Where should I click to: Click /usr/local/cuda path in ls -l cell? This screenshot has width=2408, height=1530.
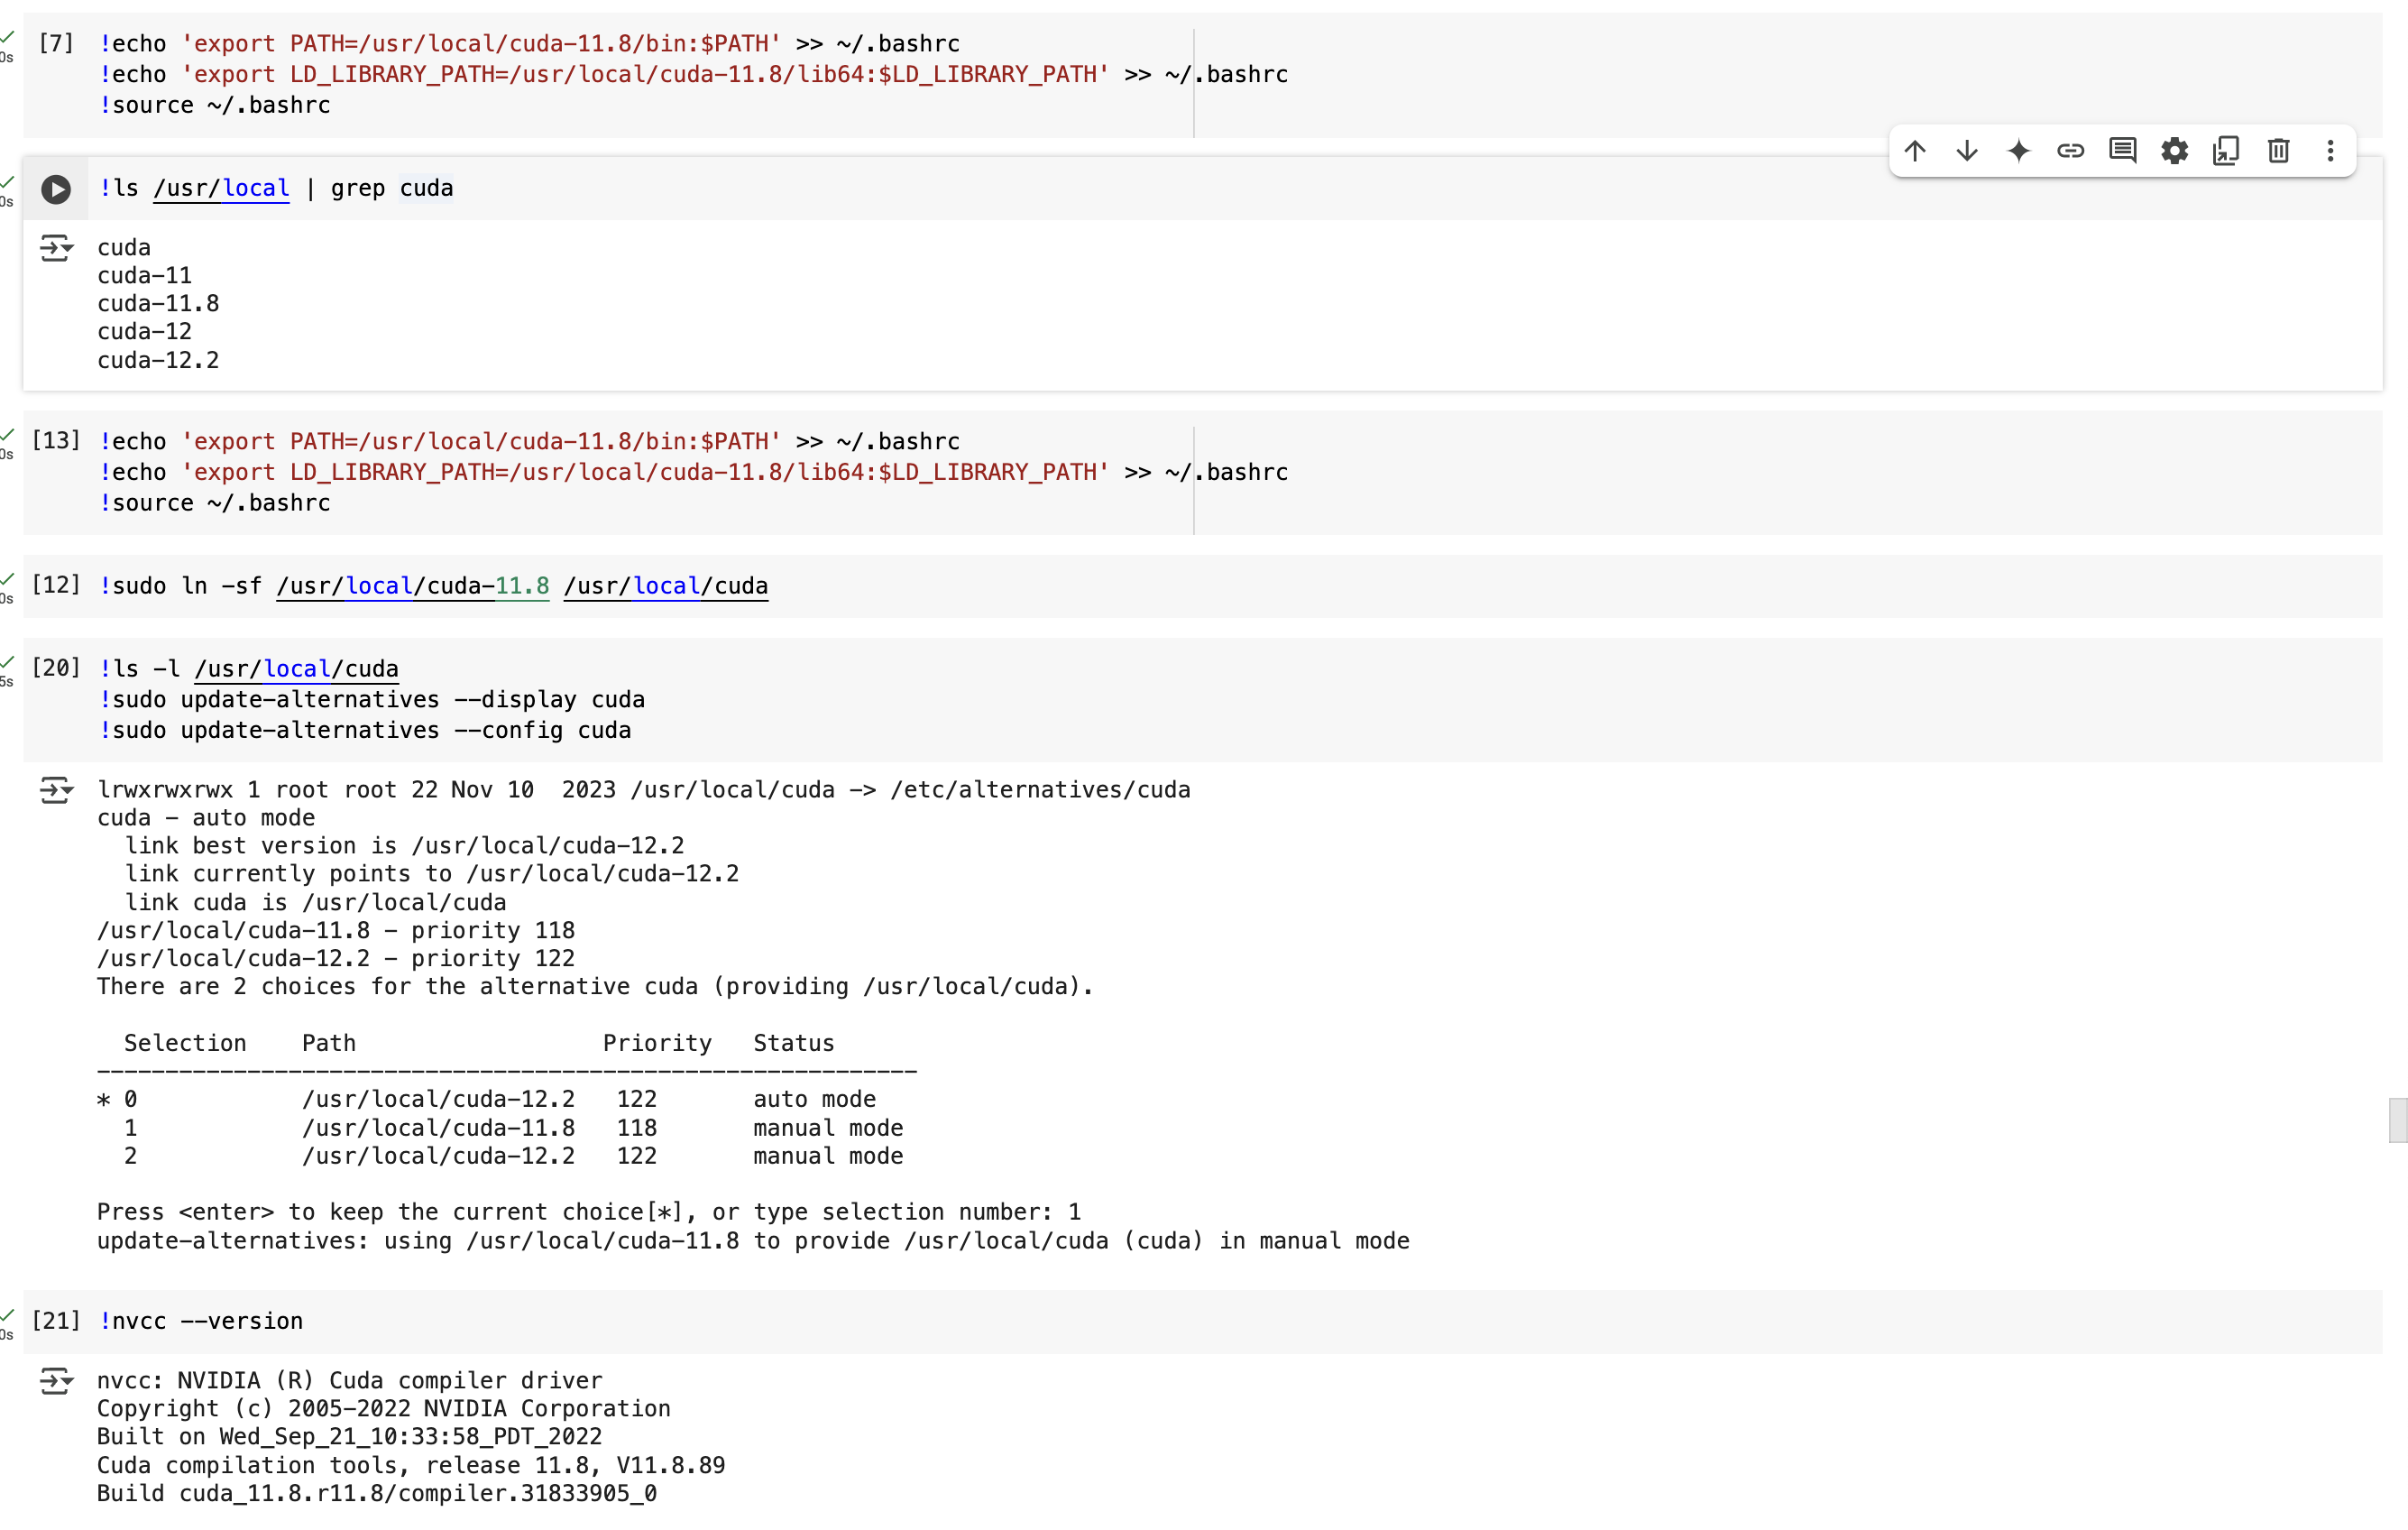click(296, 669)
